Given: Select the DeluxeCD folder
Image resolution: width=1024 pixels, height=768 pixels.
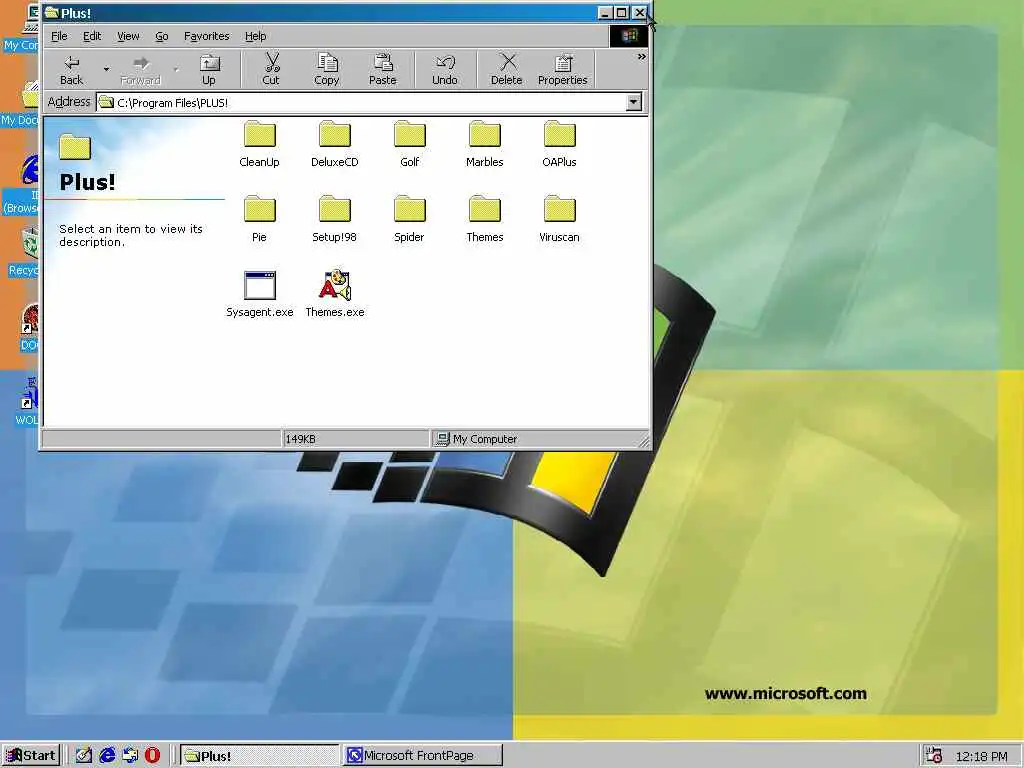Looking at the screenshot, I should pos(334,144).
